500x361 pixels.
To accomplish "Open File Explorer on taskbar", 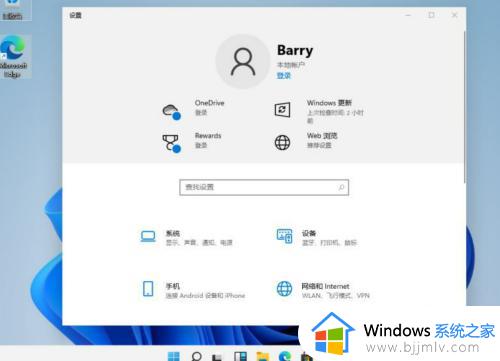I will coord(263,357).
